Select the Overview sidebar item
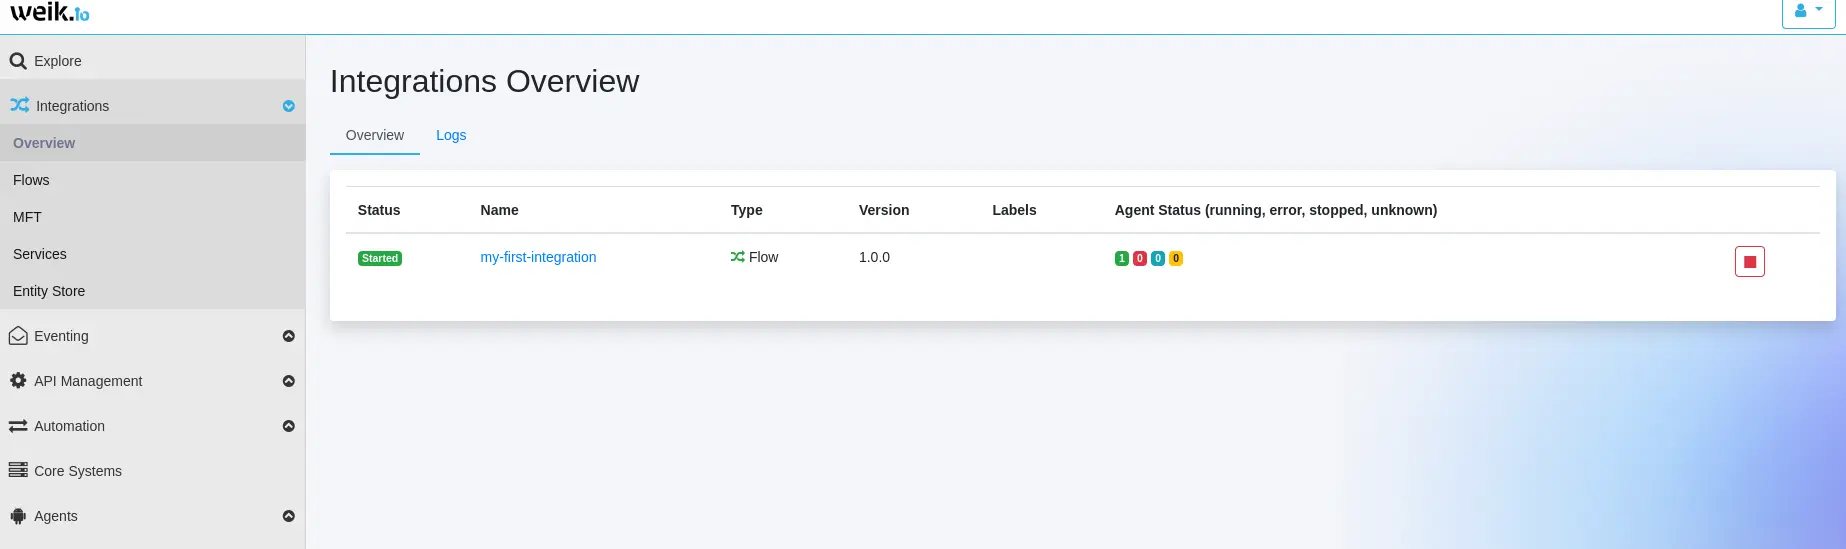 (152, 143)
